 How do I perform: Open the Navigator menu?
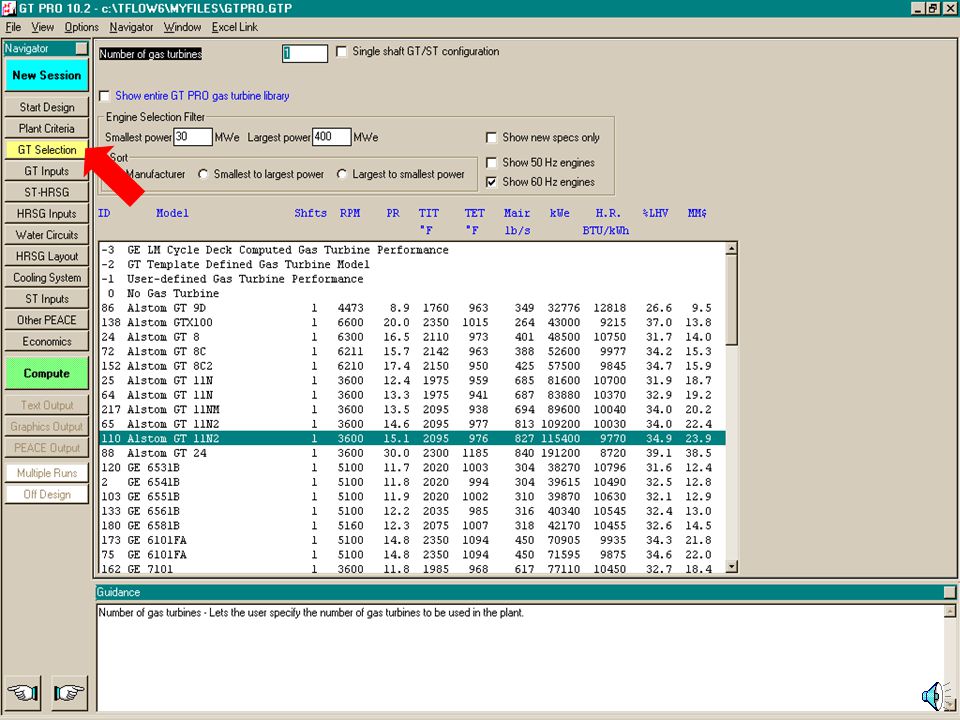[131, 27]
